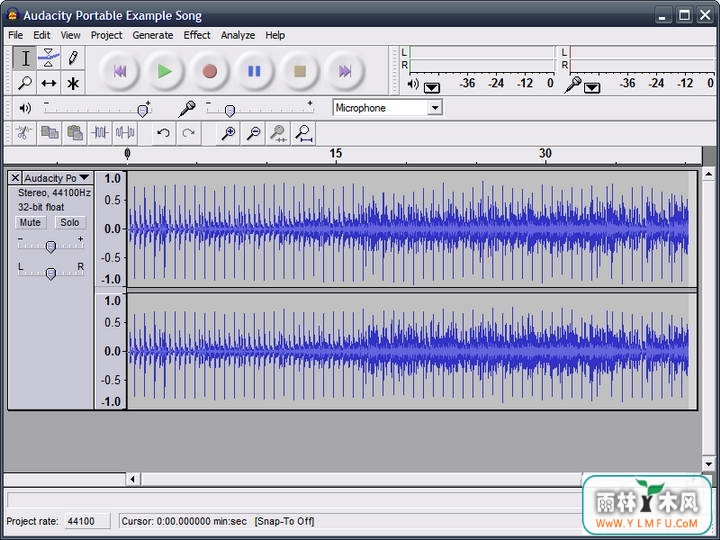Click the Project rate 44100 field

point(87,521)
